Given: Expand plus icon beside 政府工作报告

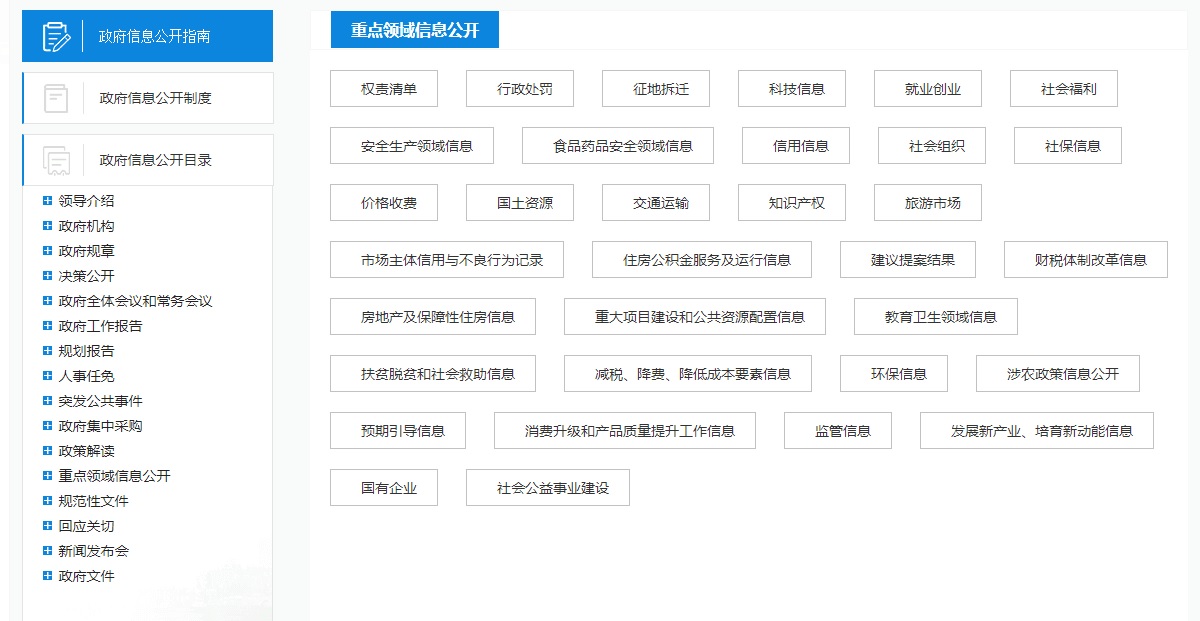Looking at the screenshot, I should [x=47, y=326].
